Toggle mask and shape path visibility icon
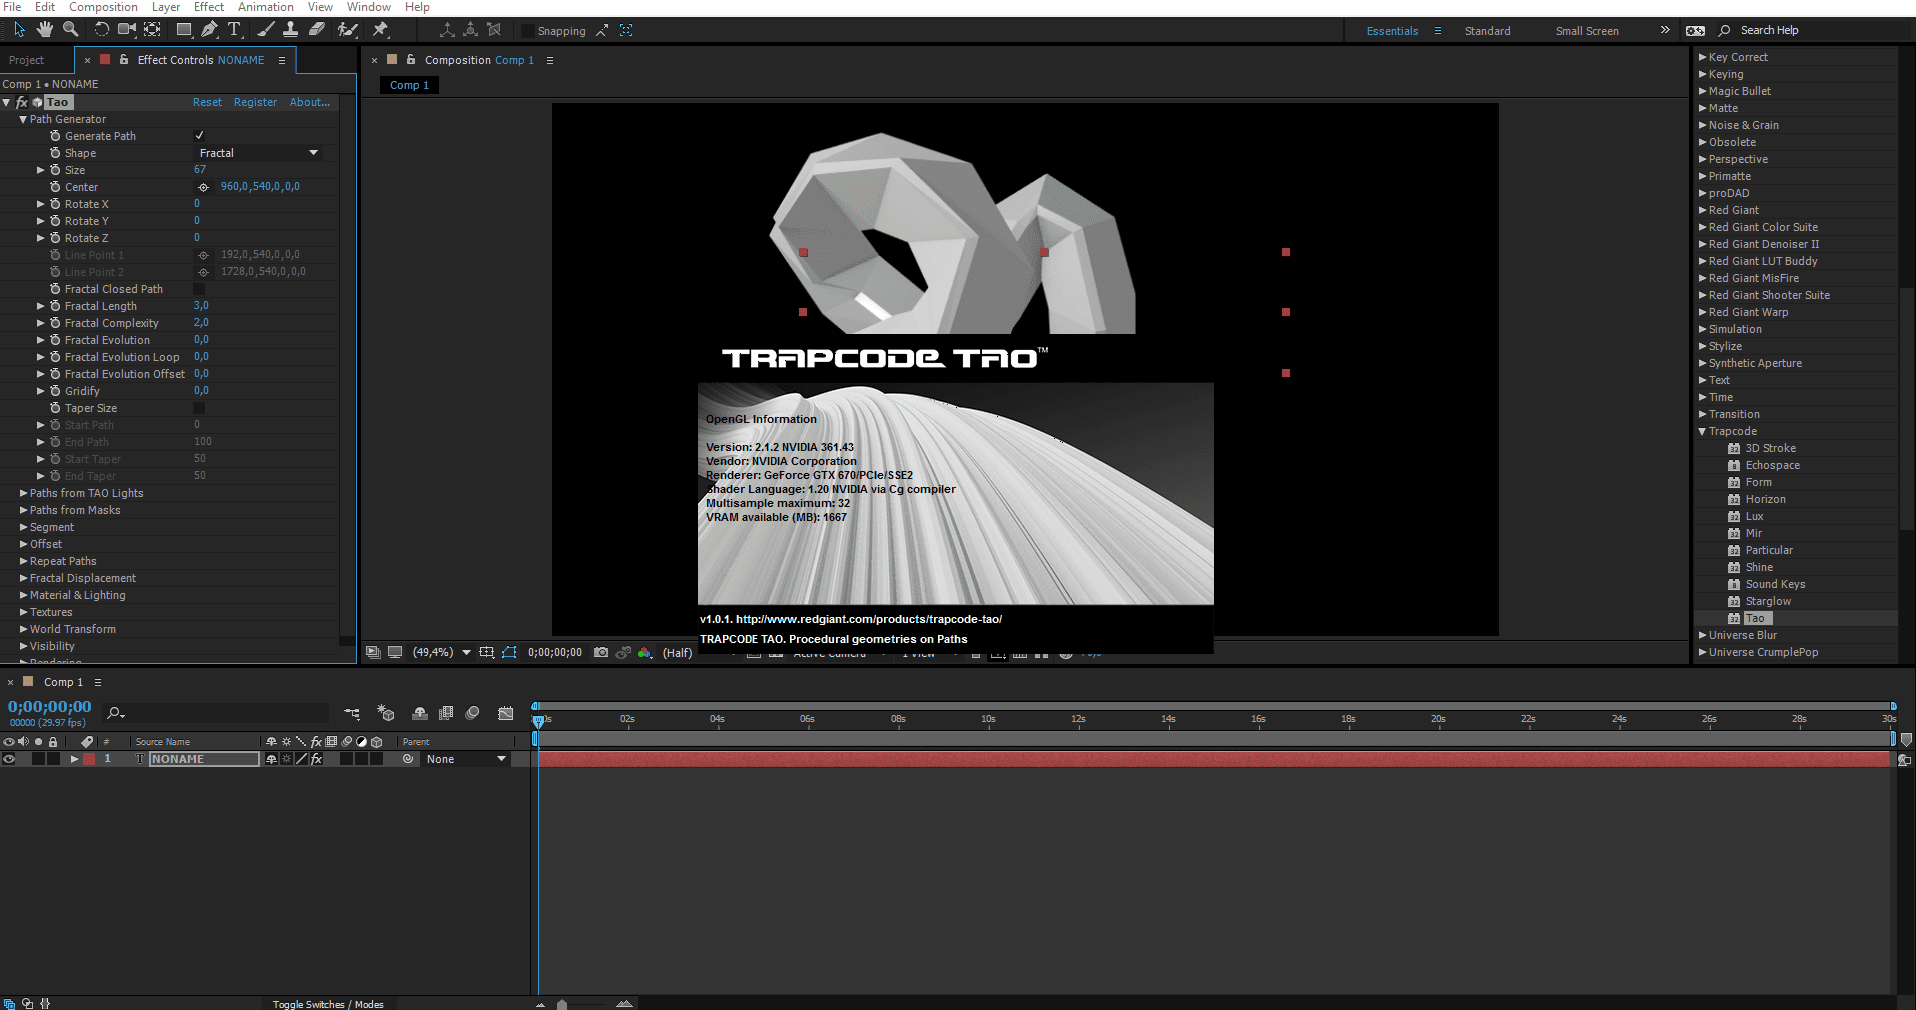Image resolution: width=1916 pixels, height=1010 pixels. click(x=509, y=653)
